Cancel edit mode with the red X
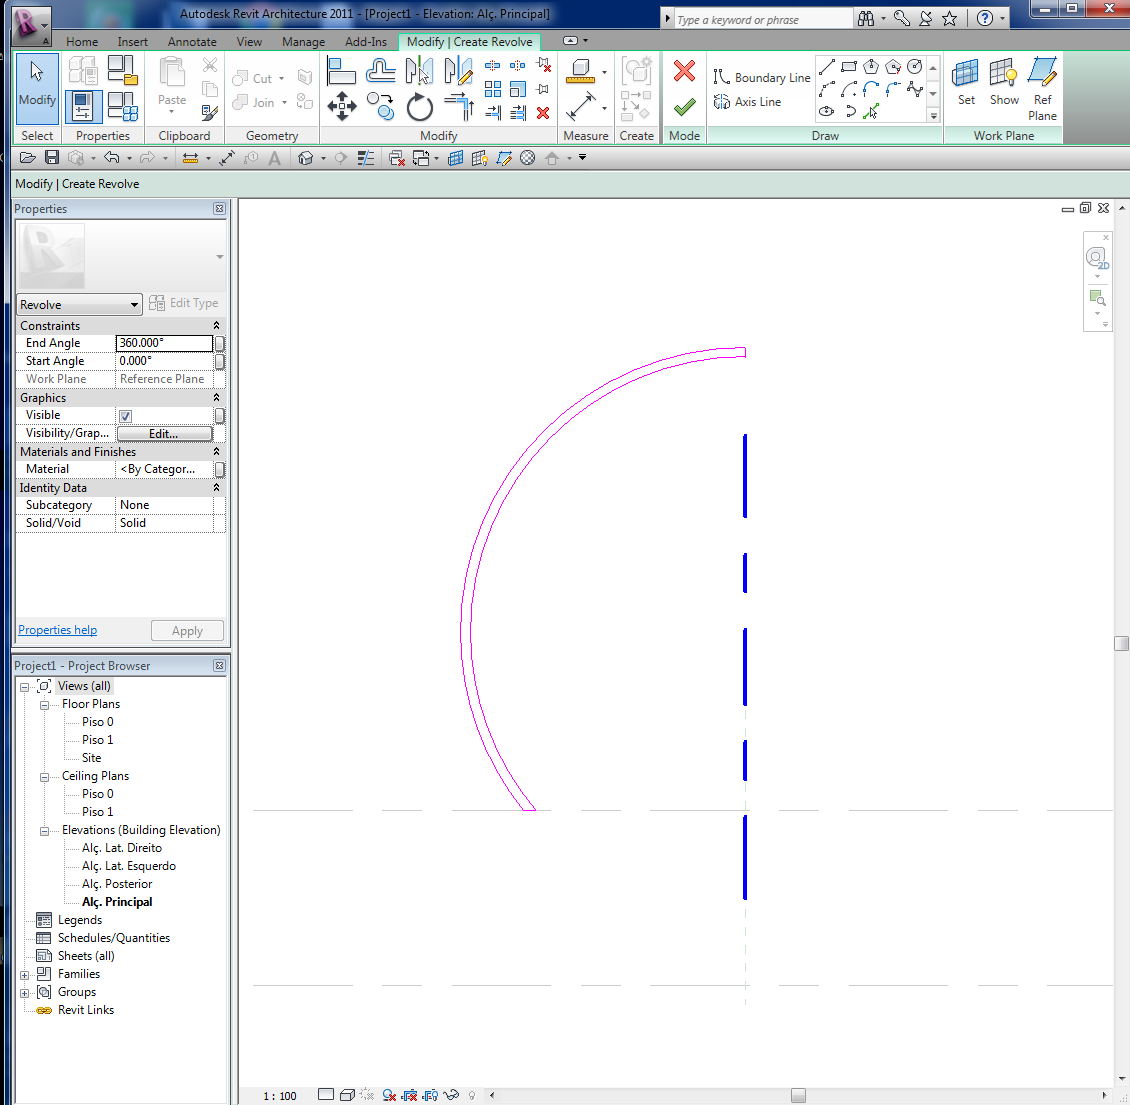 click(684, 71)
